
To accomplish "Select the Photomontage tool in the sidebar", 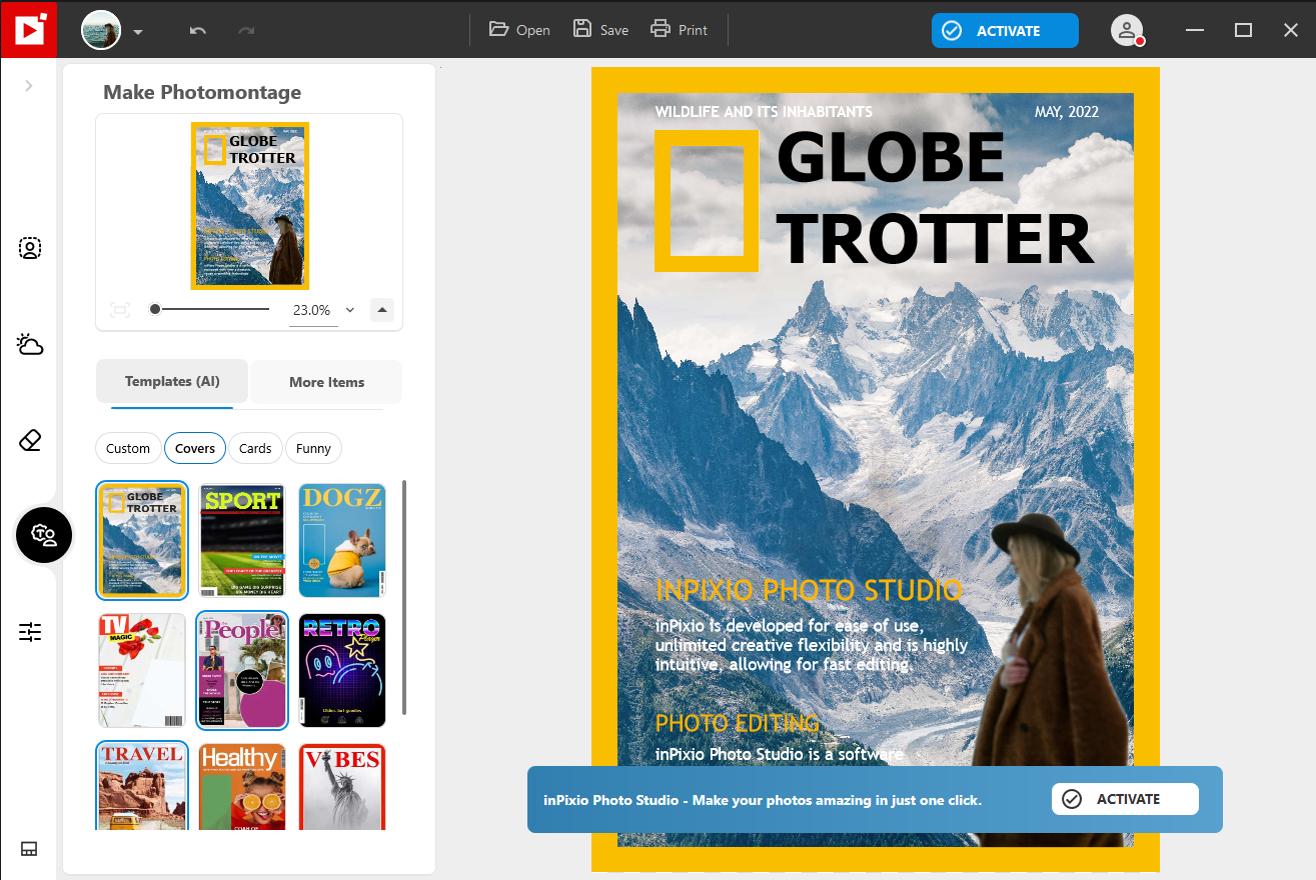I will coord(44,535).
